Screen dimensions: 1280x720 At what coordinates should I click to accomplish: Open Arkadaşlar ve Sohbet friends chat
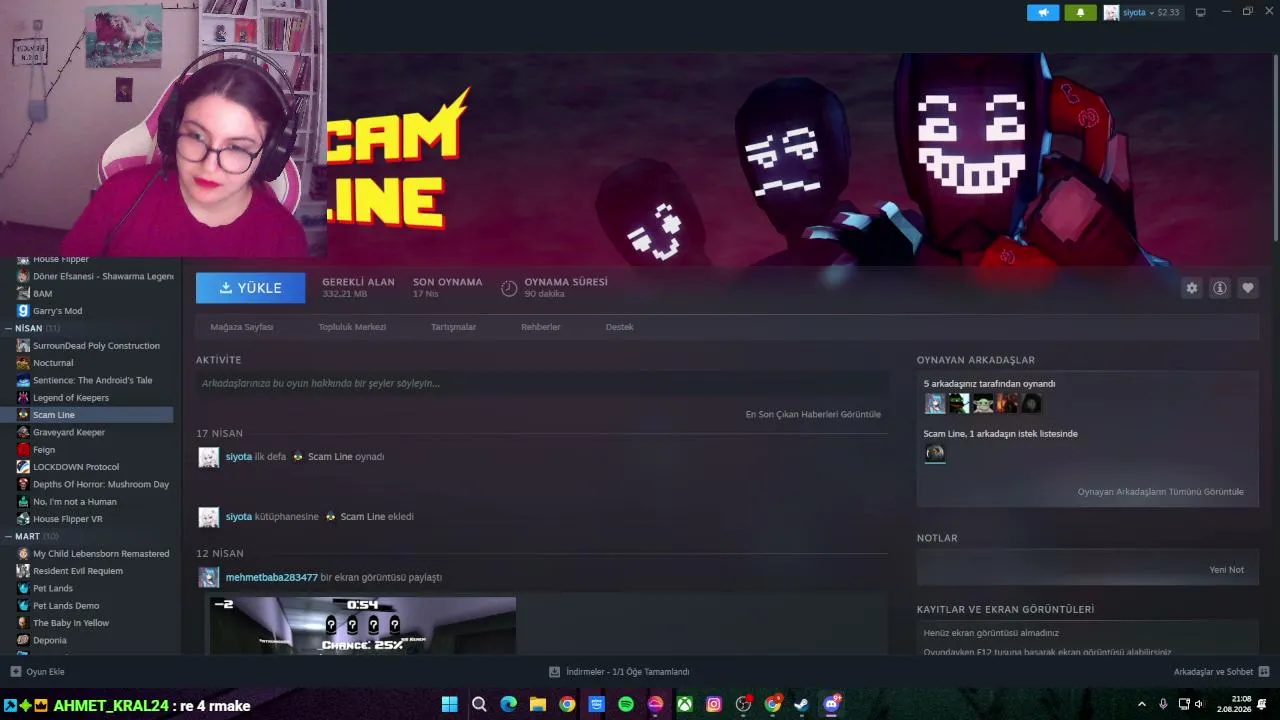(1221, 672)
